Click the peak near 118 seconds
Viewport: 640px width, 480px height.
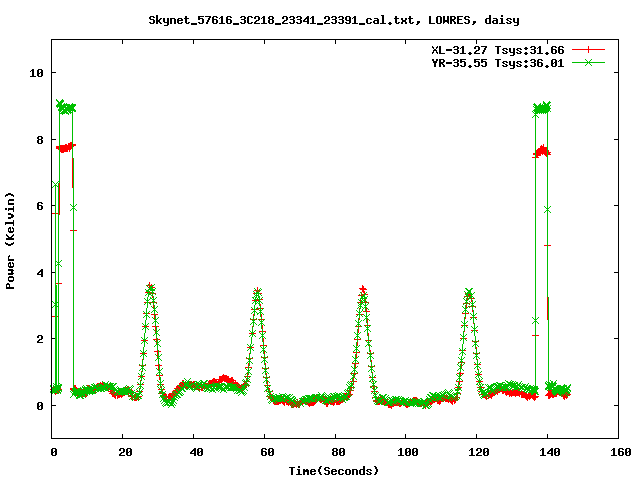(x=469, y=292)
